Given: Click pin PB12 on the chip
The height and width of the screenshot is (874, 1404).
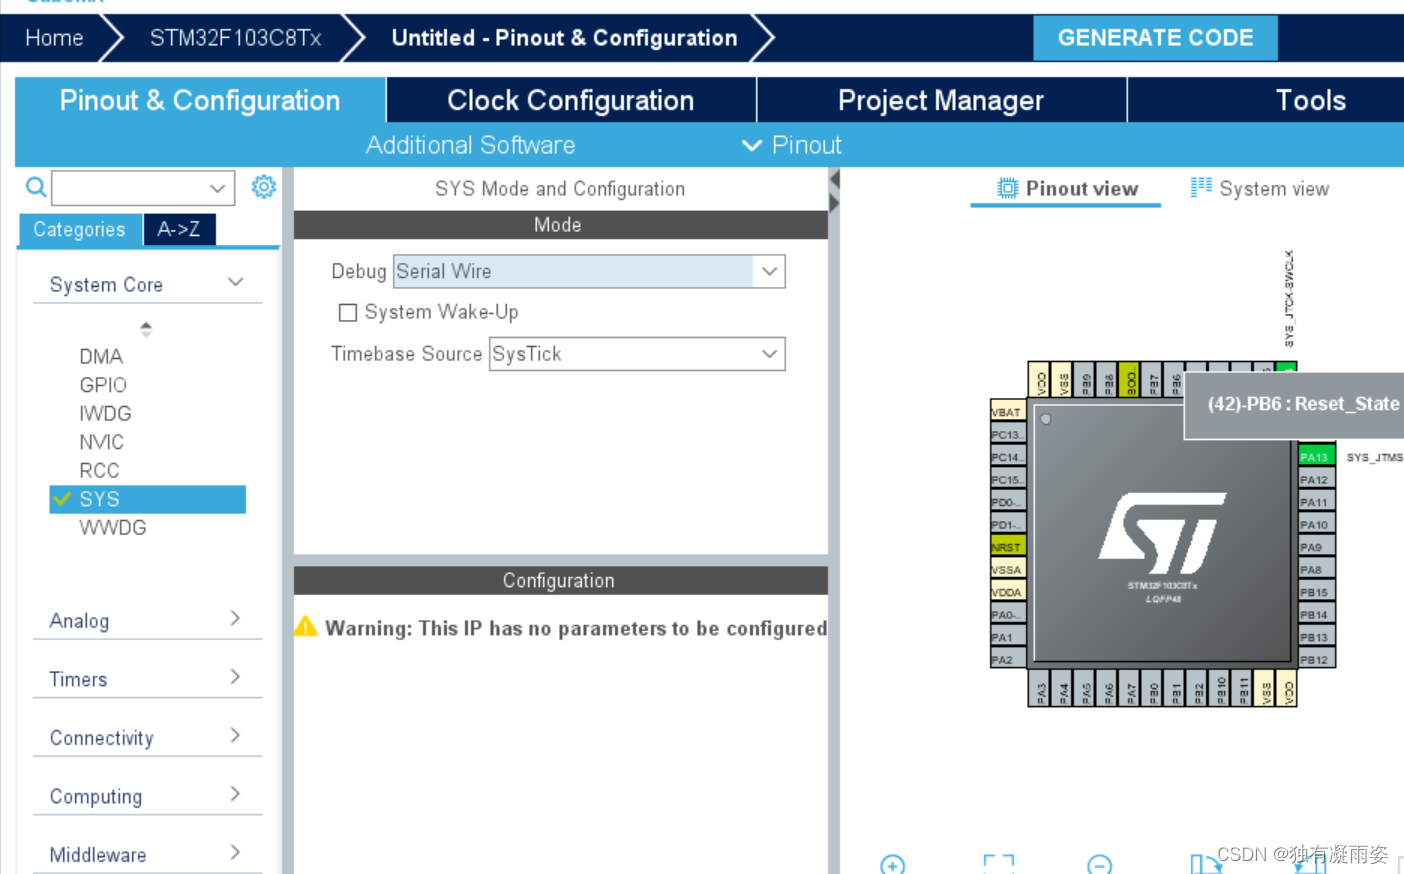Looking at the screenshot, I should click(x=1317, y=660).
